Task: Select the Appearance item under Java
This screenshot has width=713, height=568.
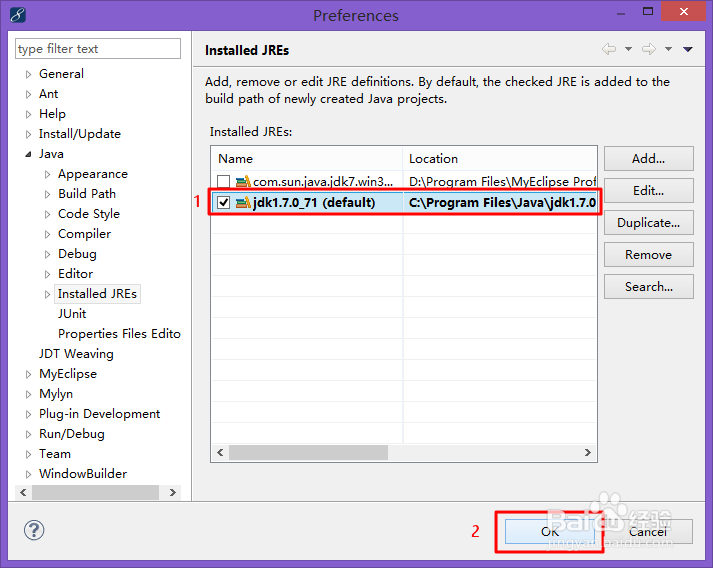Action: click(93, 174)
